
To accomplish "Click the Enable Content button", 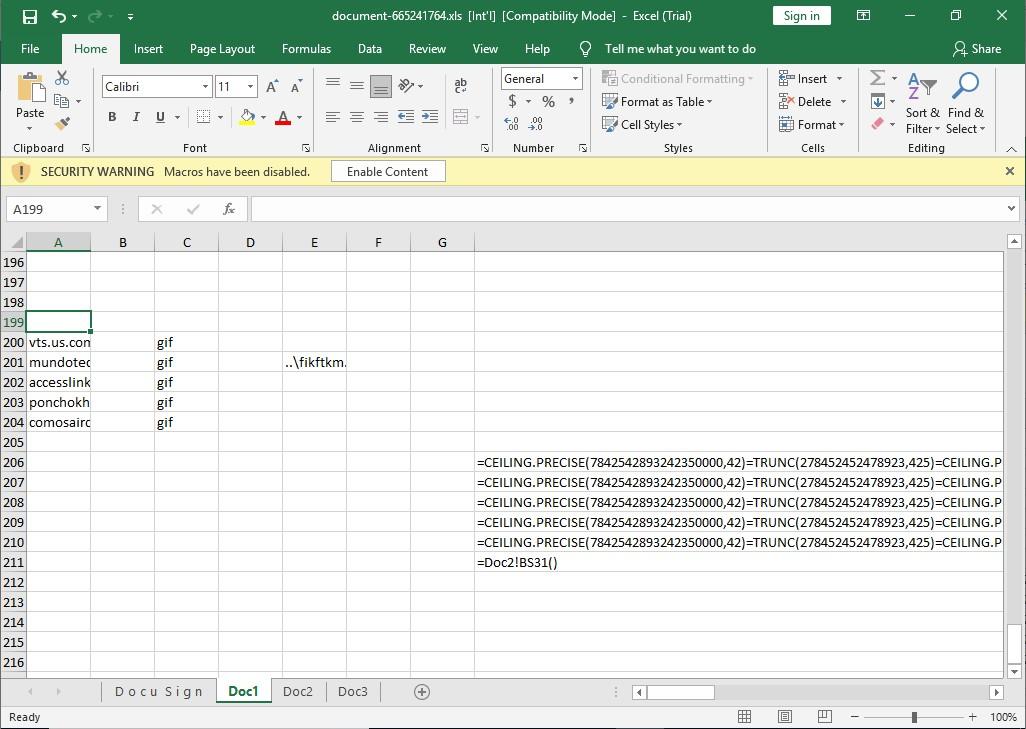I will 387,172.
